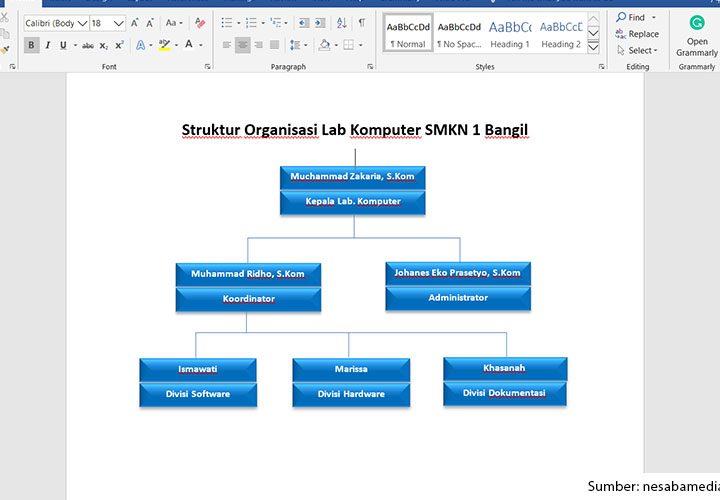This screenshot has height=500, width=720.
Task: Toggle Italic formatting
Action: pyautogui.click(x=47, y=45)
